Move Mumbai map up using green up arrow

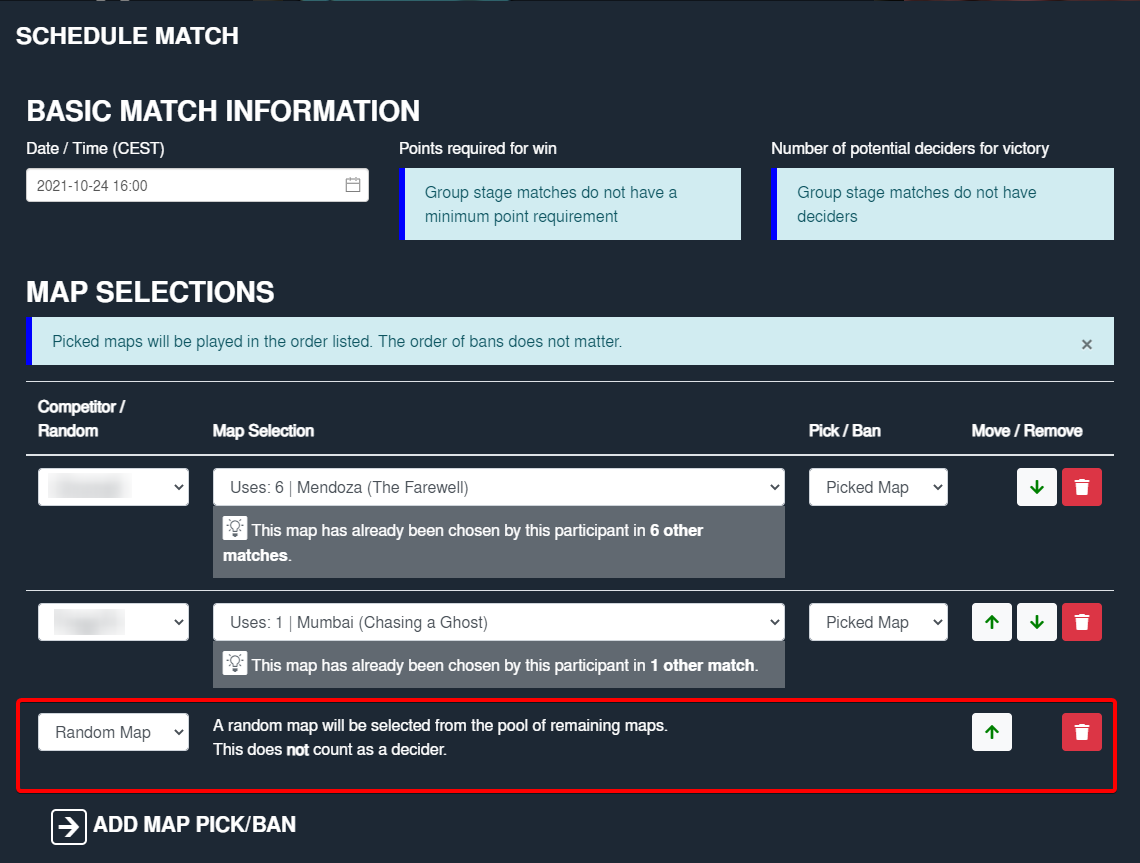991,621
